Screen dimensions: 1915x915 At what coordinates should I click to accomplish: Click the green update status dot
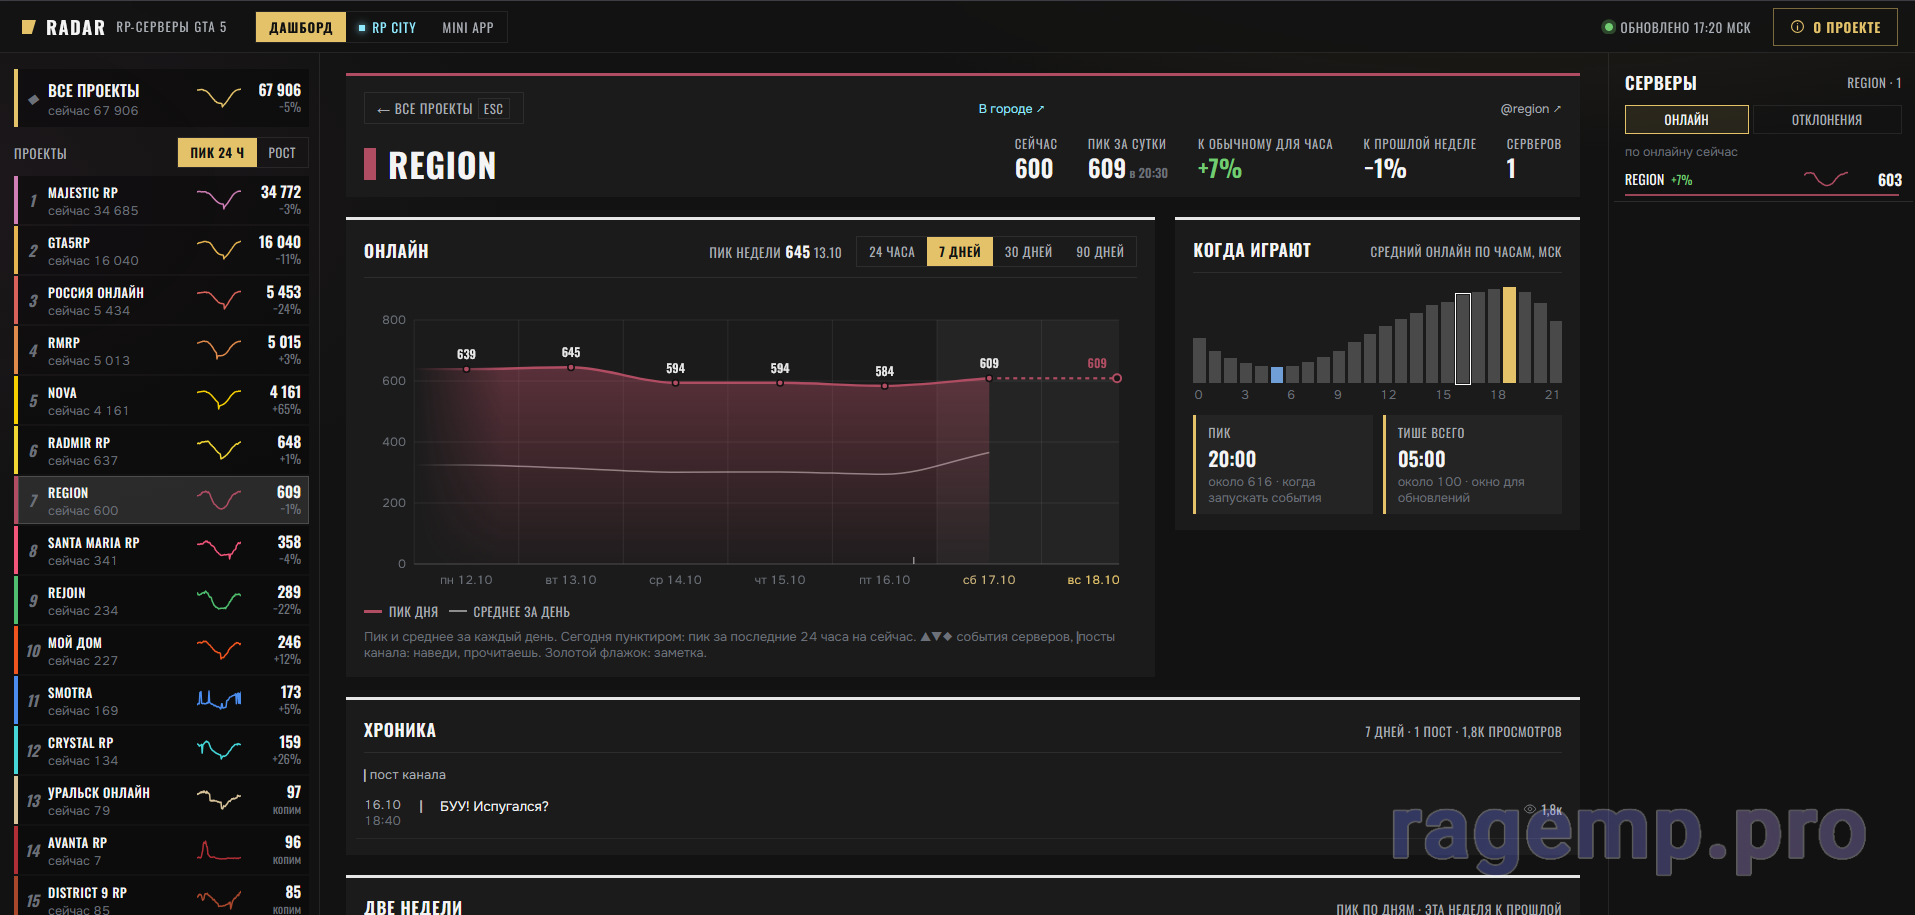coord(1608,28)
